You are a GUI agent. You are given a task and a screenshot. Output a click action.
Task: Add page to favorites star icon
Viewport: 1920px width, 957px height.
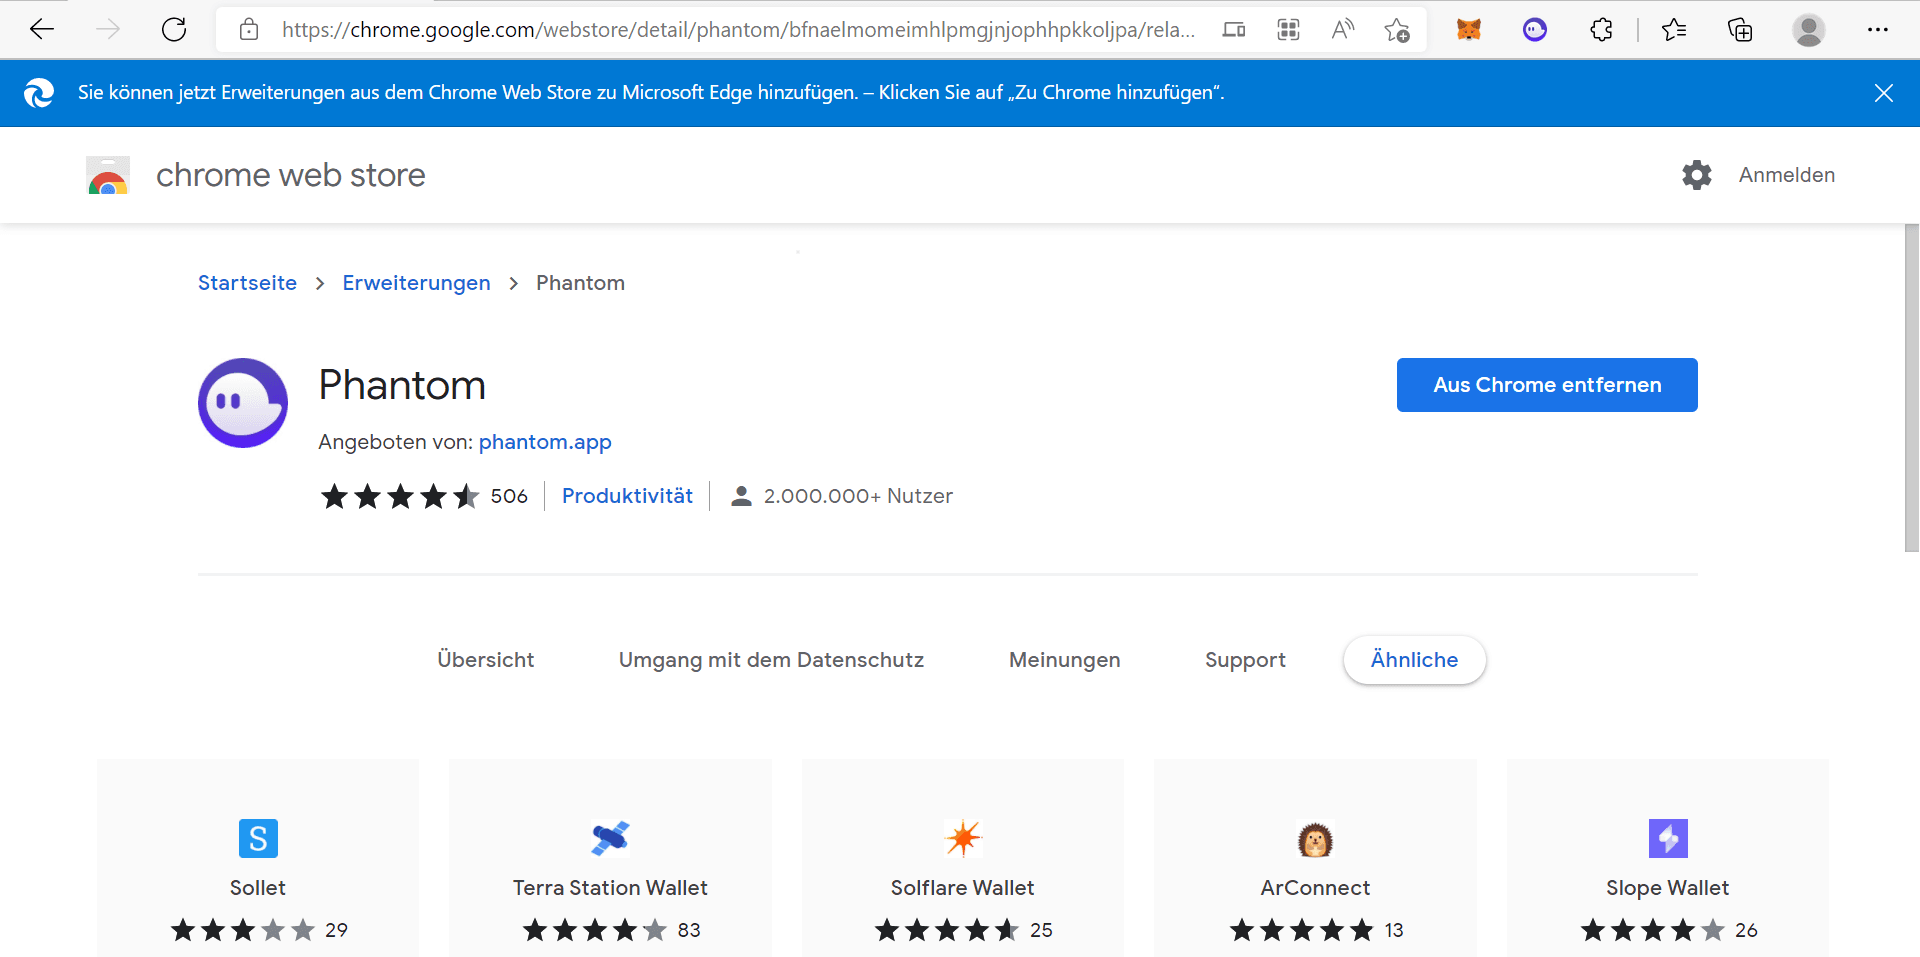pos(1397,30)
